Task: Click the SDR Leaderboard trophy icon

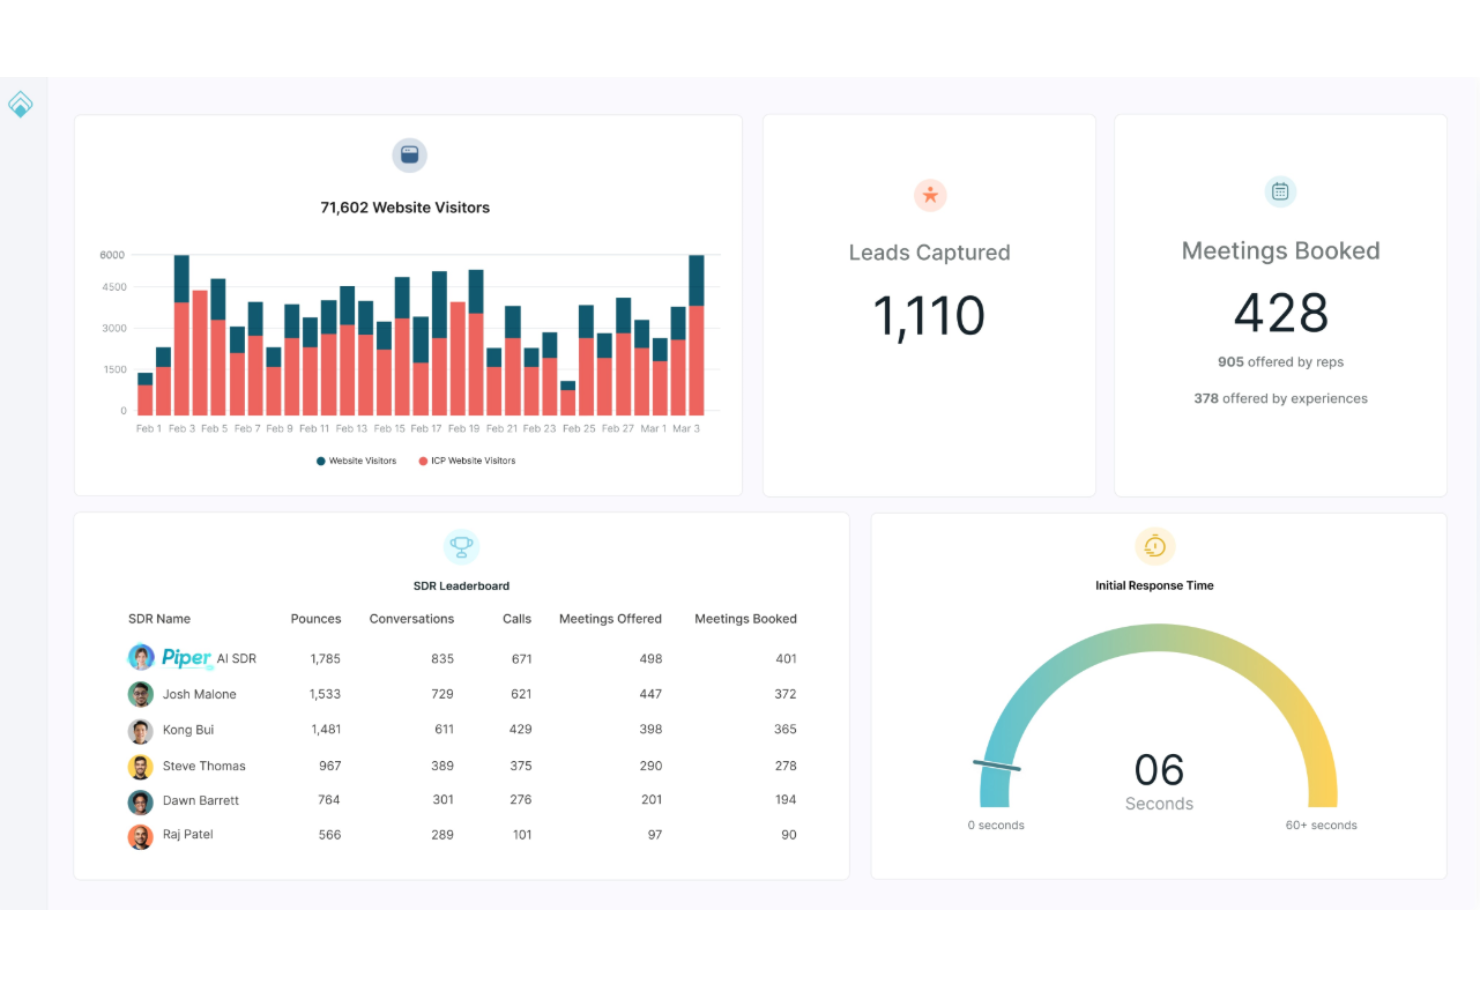Action: click(461, 547)
